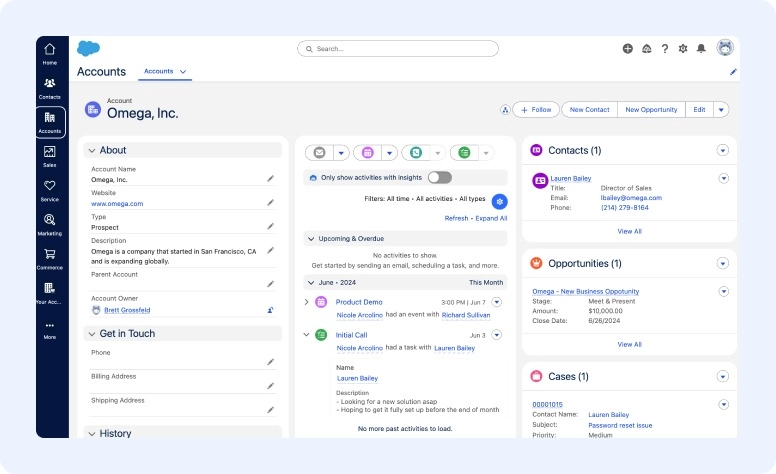Open the Accounts tab dropdown
Viewport: 776px width, 474px height.
[183, 72]
